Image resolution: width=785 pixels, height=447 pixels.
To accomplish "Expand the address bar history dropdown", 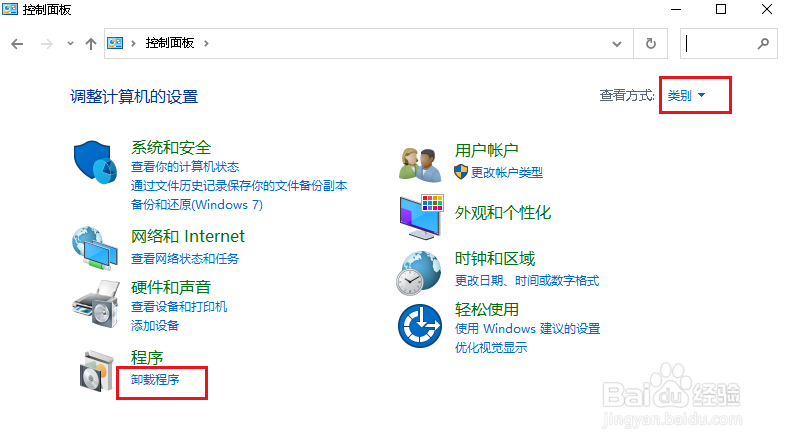I will (618, 44).
